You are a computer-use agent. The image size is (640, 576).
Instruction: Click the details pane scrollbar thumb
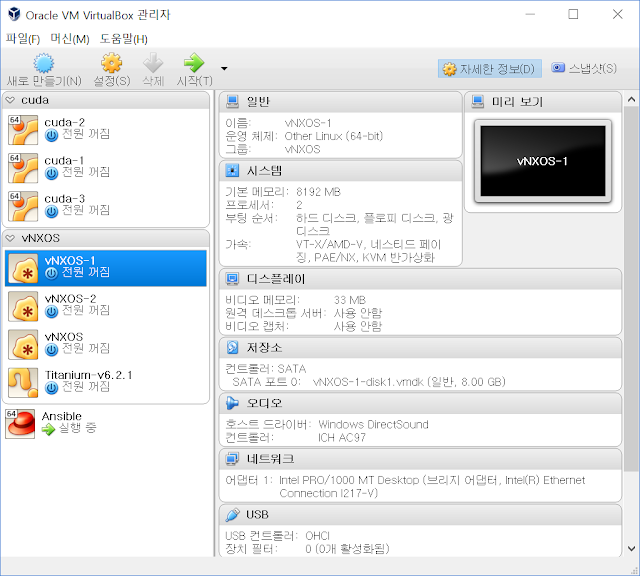631,289
